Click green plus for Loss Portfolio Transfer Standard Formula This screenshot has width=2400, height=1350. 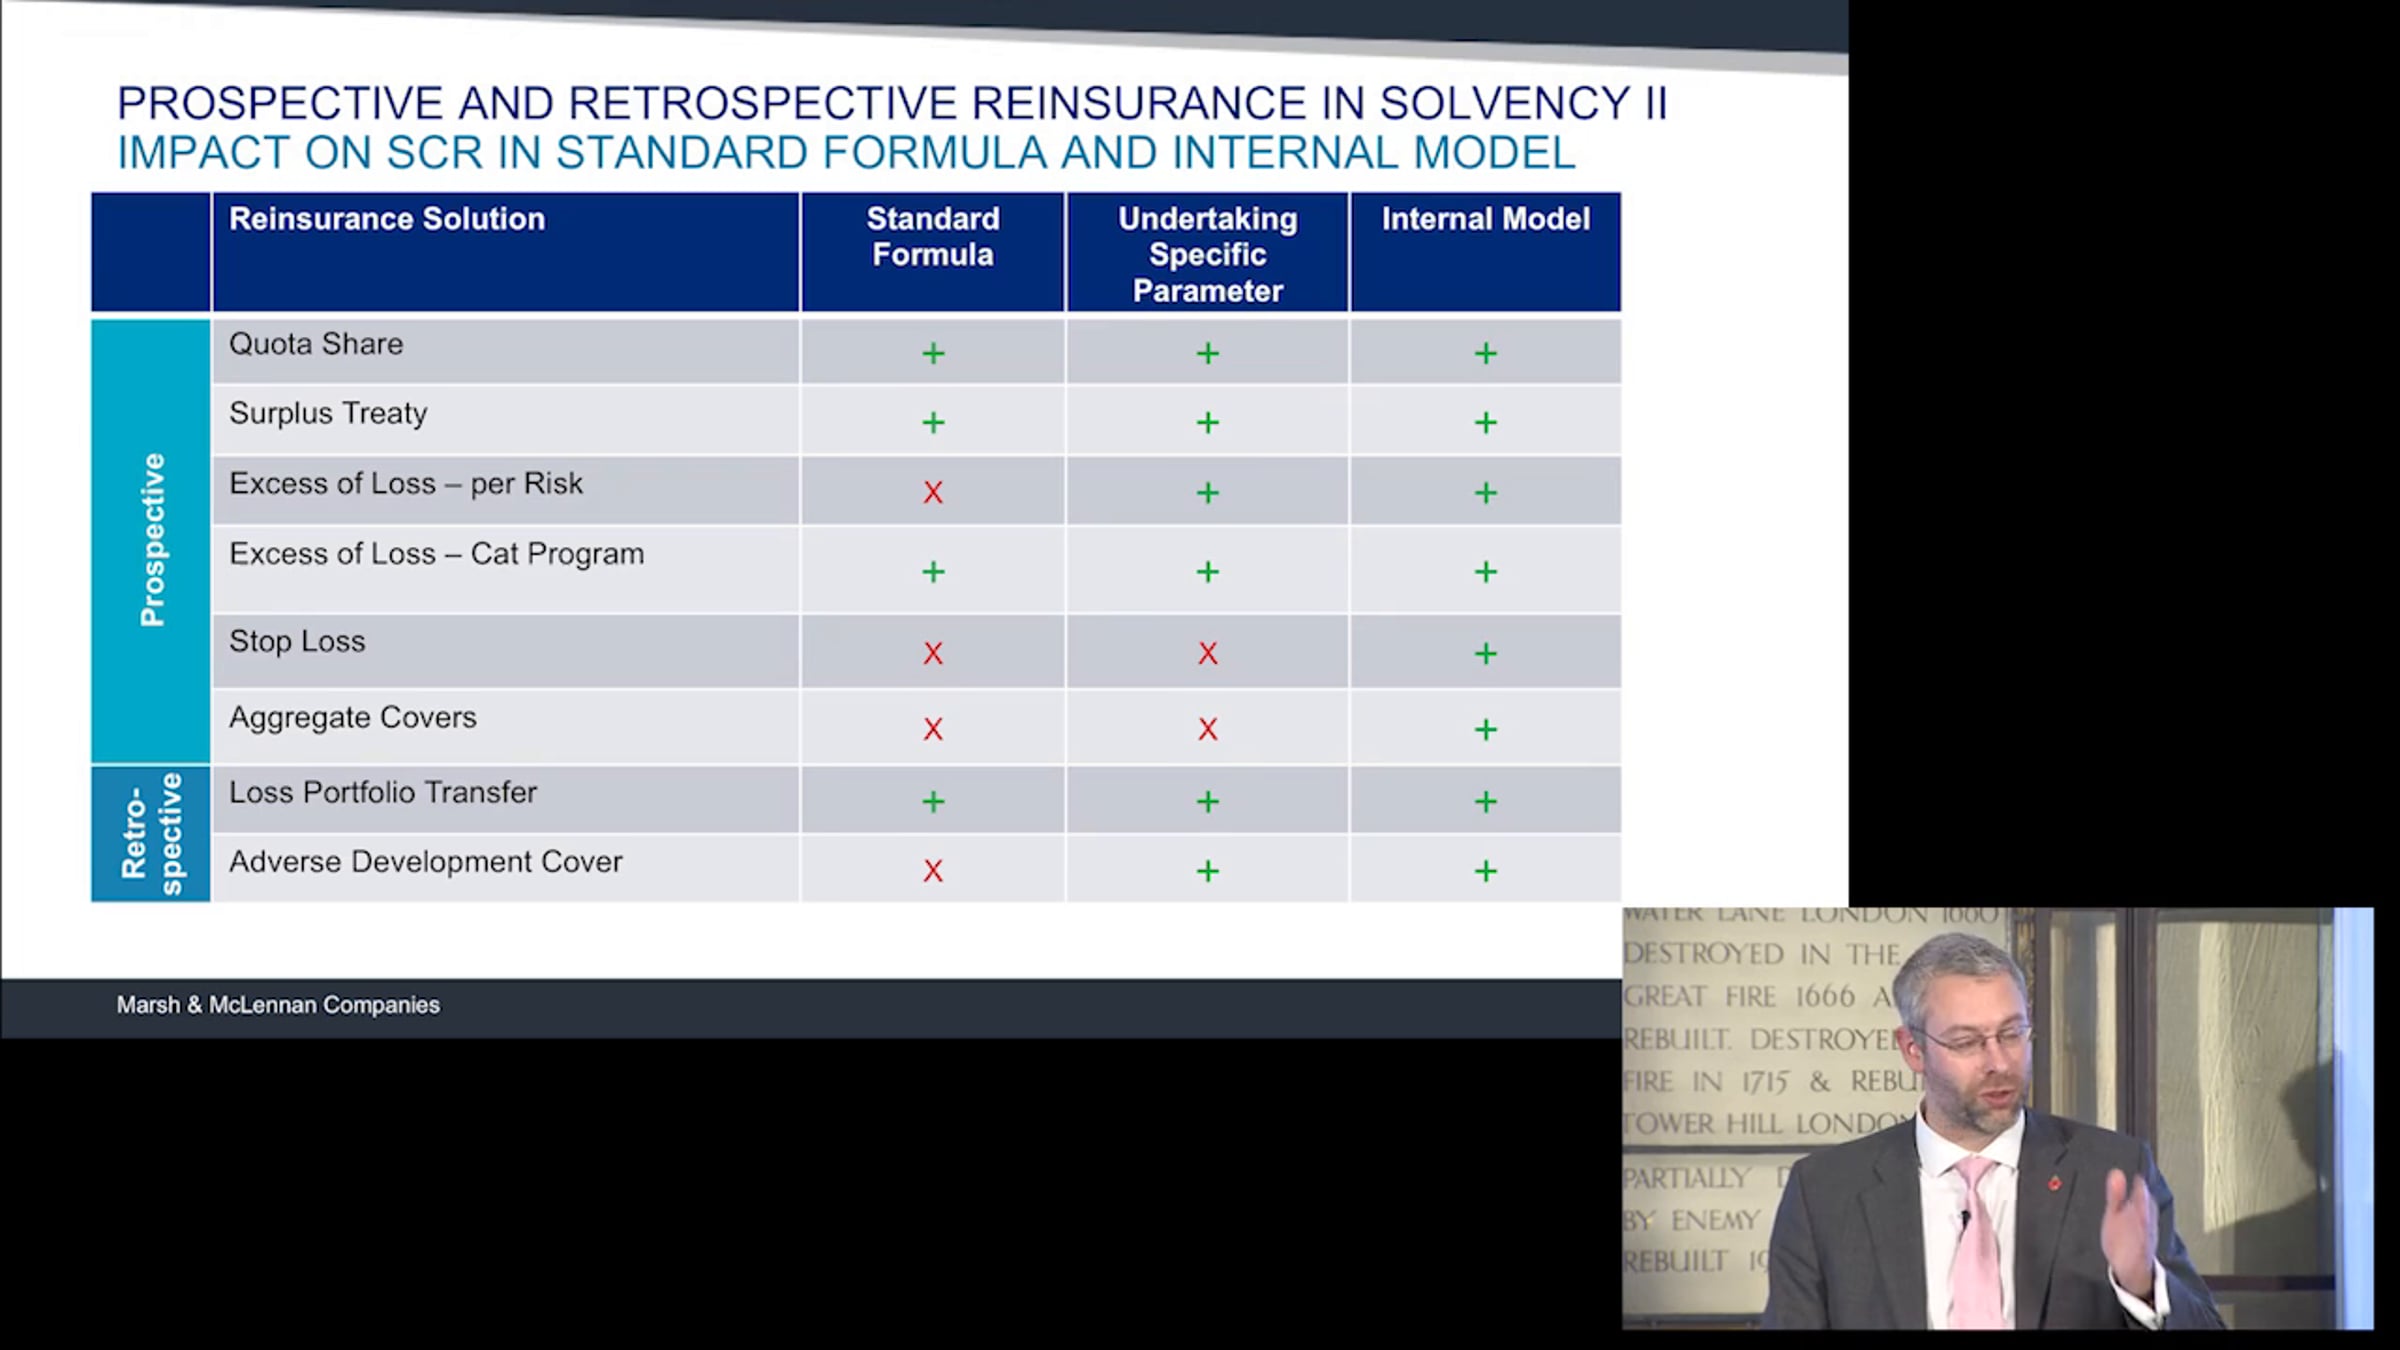pos(932,801)
